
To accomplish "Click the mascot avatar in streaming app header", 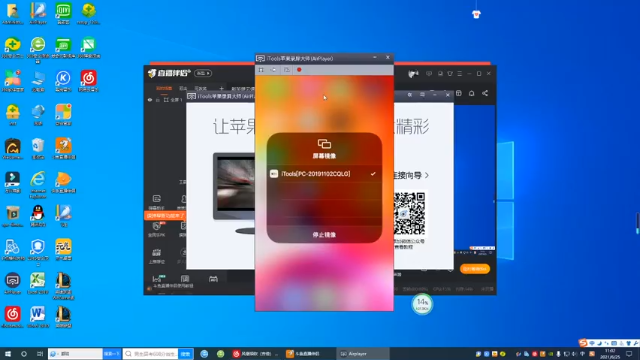I will pyautogui.click(x=413, y=73).
